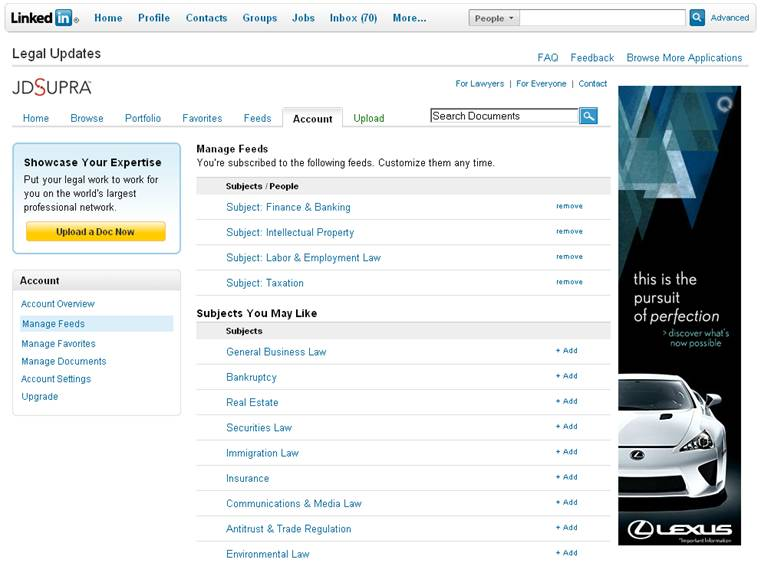Image resolution: width=761 pixels, height=563 pixels.
Task: Open the People search type dropdown
Action: point(494,18)
